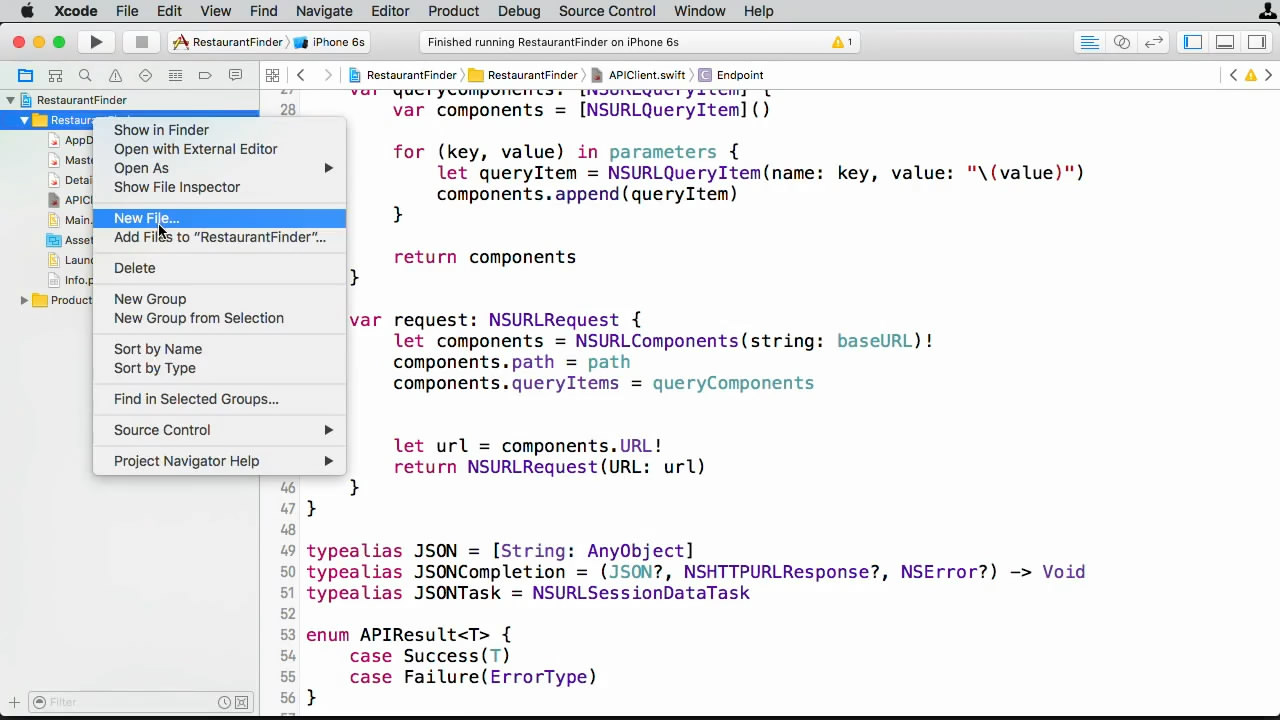Choose Open with External Editor
1280x720 pixels.
tap(219, 149)
